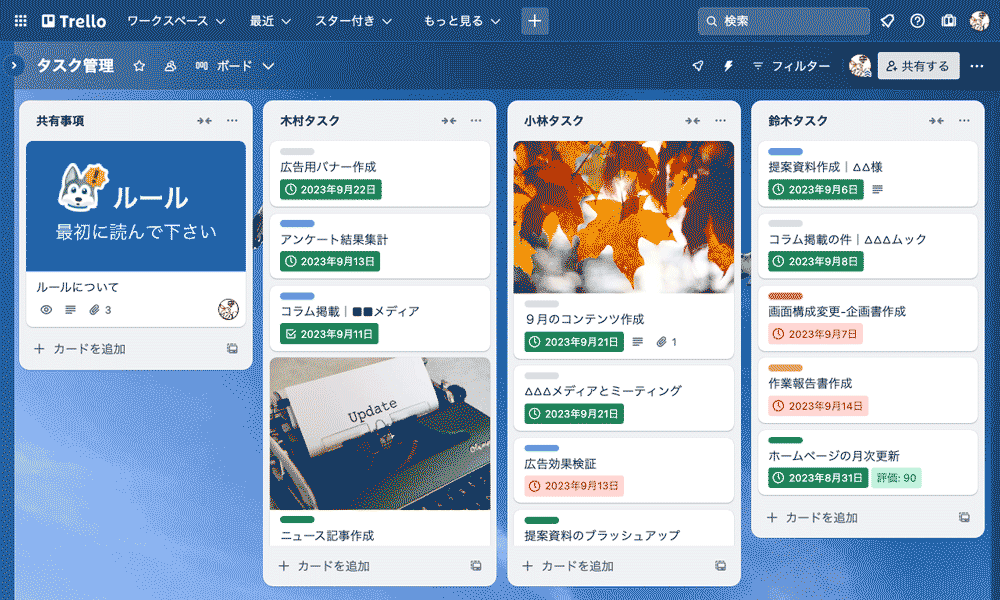This screenshot has width=1000, height=600.
Task: Open the apps grid switcher icon
Action: click(20, 21)
